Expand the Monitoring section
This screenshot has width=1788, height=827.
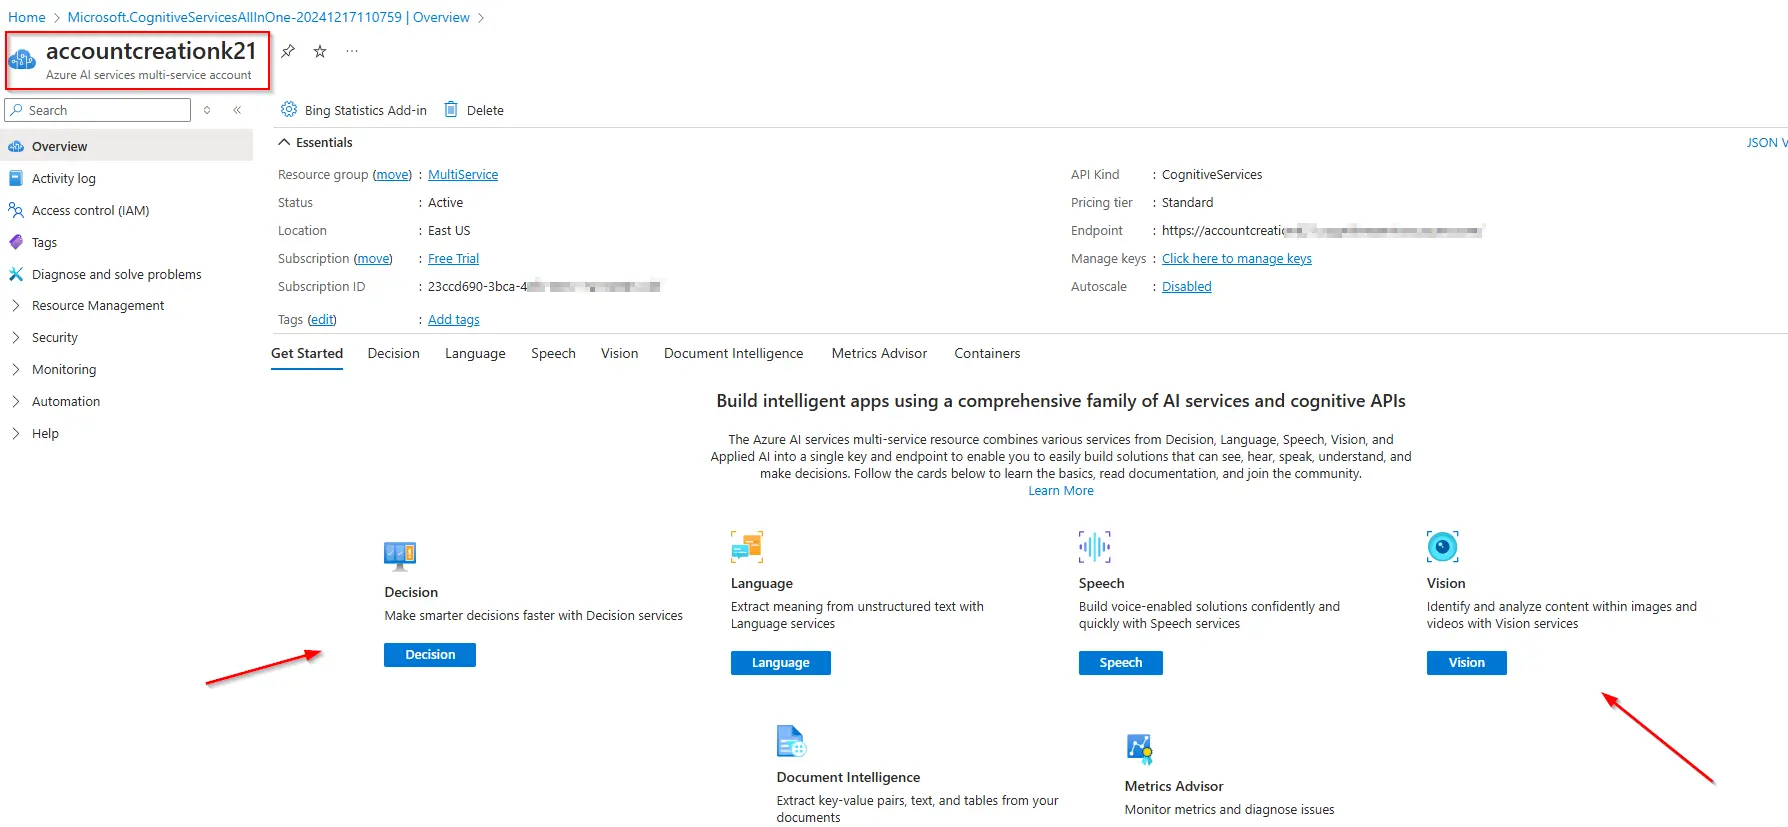click(64, 369)
